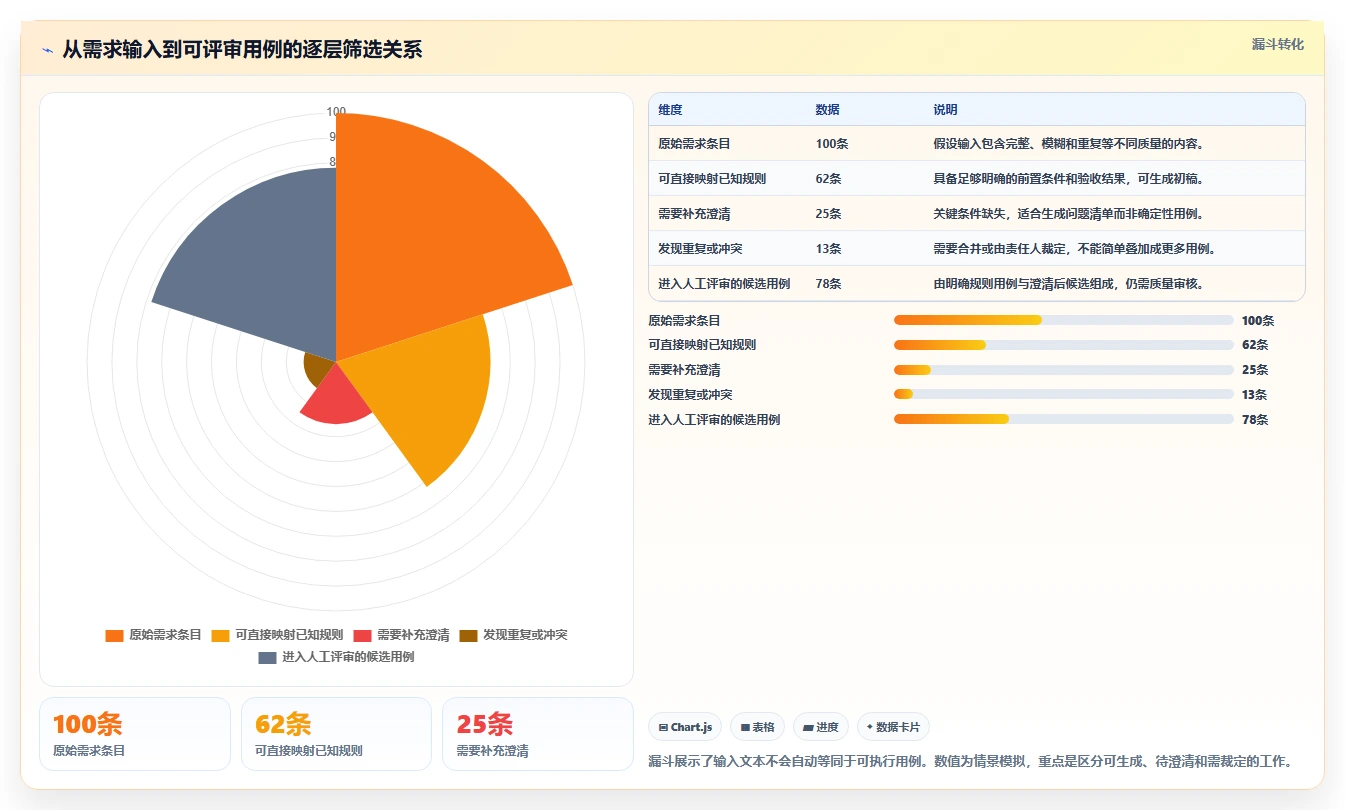Click the 进度 chip
This screenshot has height=810, width=1345.
pyautogui.click(x=820, y=727)
